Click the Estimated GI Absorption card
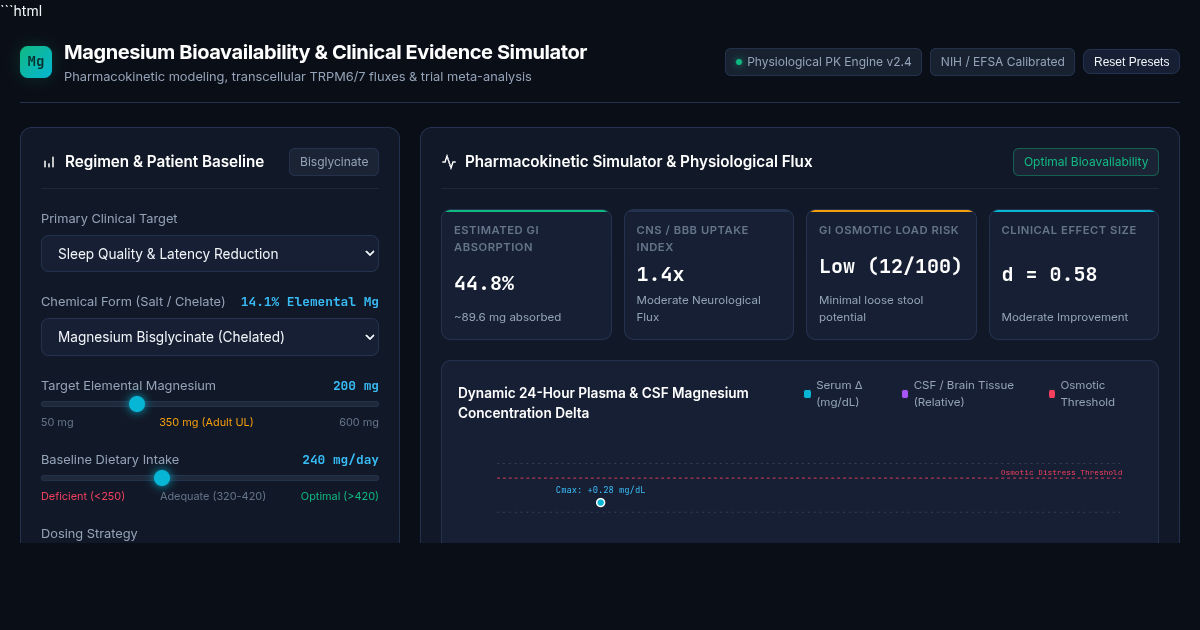This screenshot has width=1200, height=630. coord(526,275)
